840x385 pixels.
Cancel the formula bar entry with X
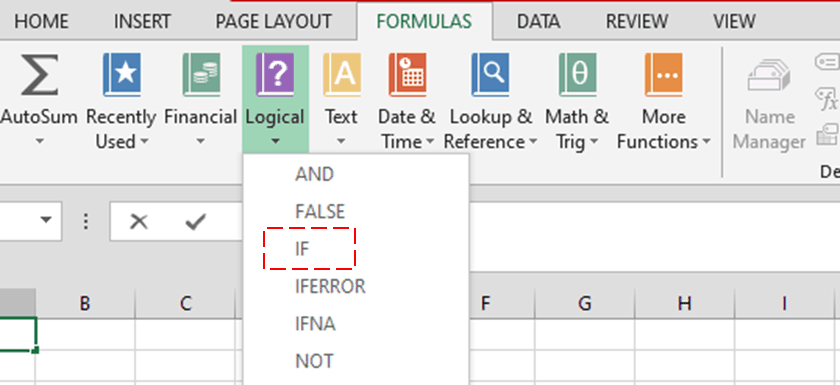(139, 221)
